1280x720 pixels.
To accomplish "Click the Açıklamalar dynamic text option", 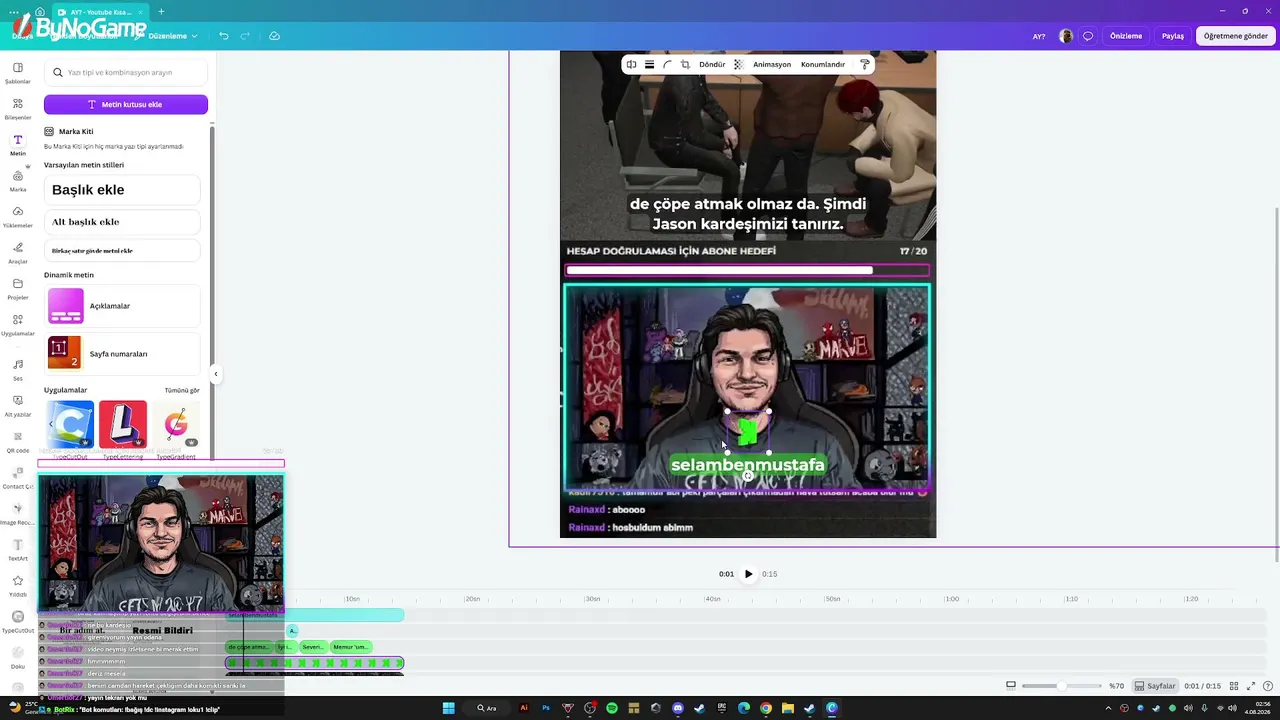I will (122, 306).
